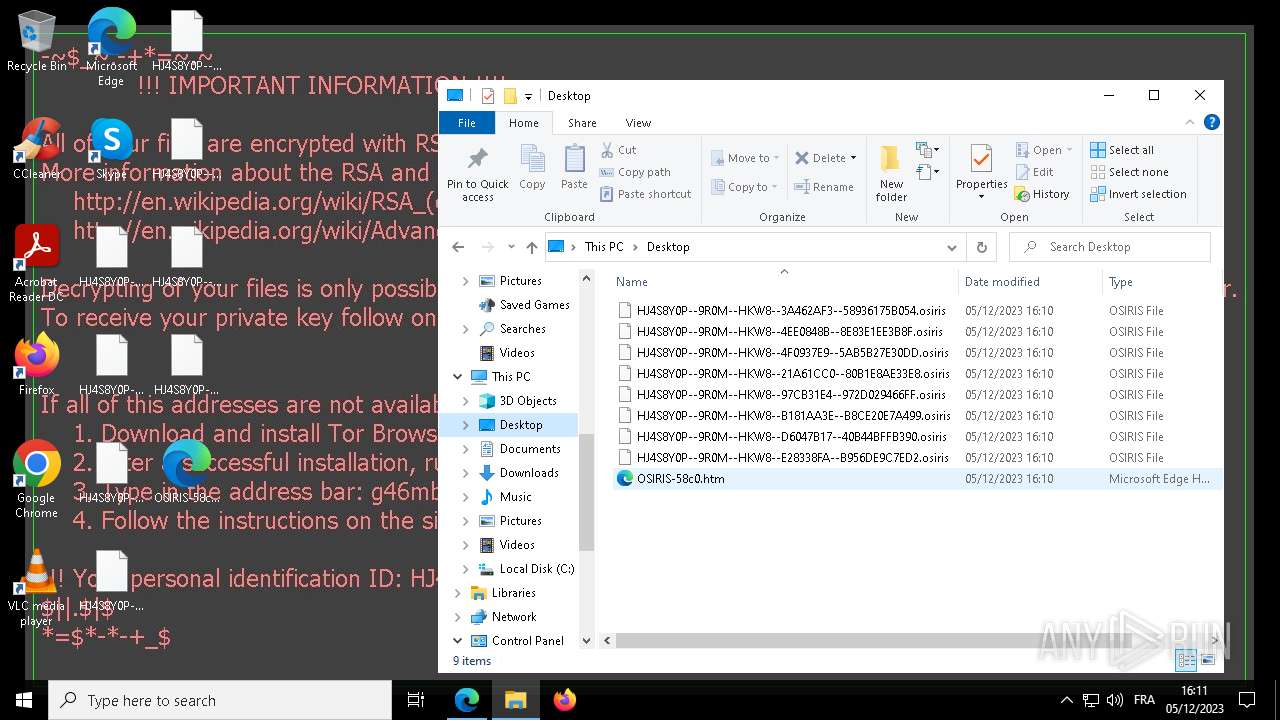Viewport: 1280px width, 720px height.
Task: Click History in Open group
Action: 1042,194
